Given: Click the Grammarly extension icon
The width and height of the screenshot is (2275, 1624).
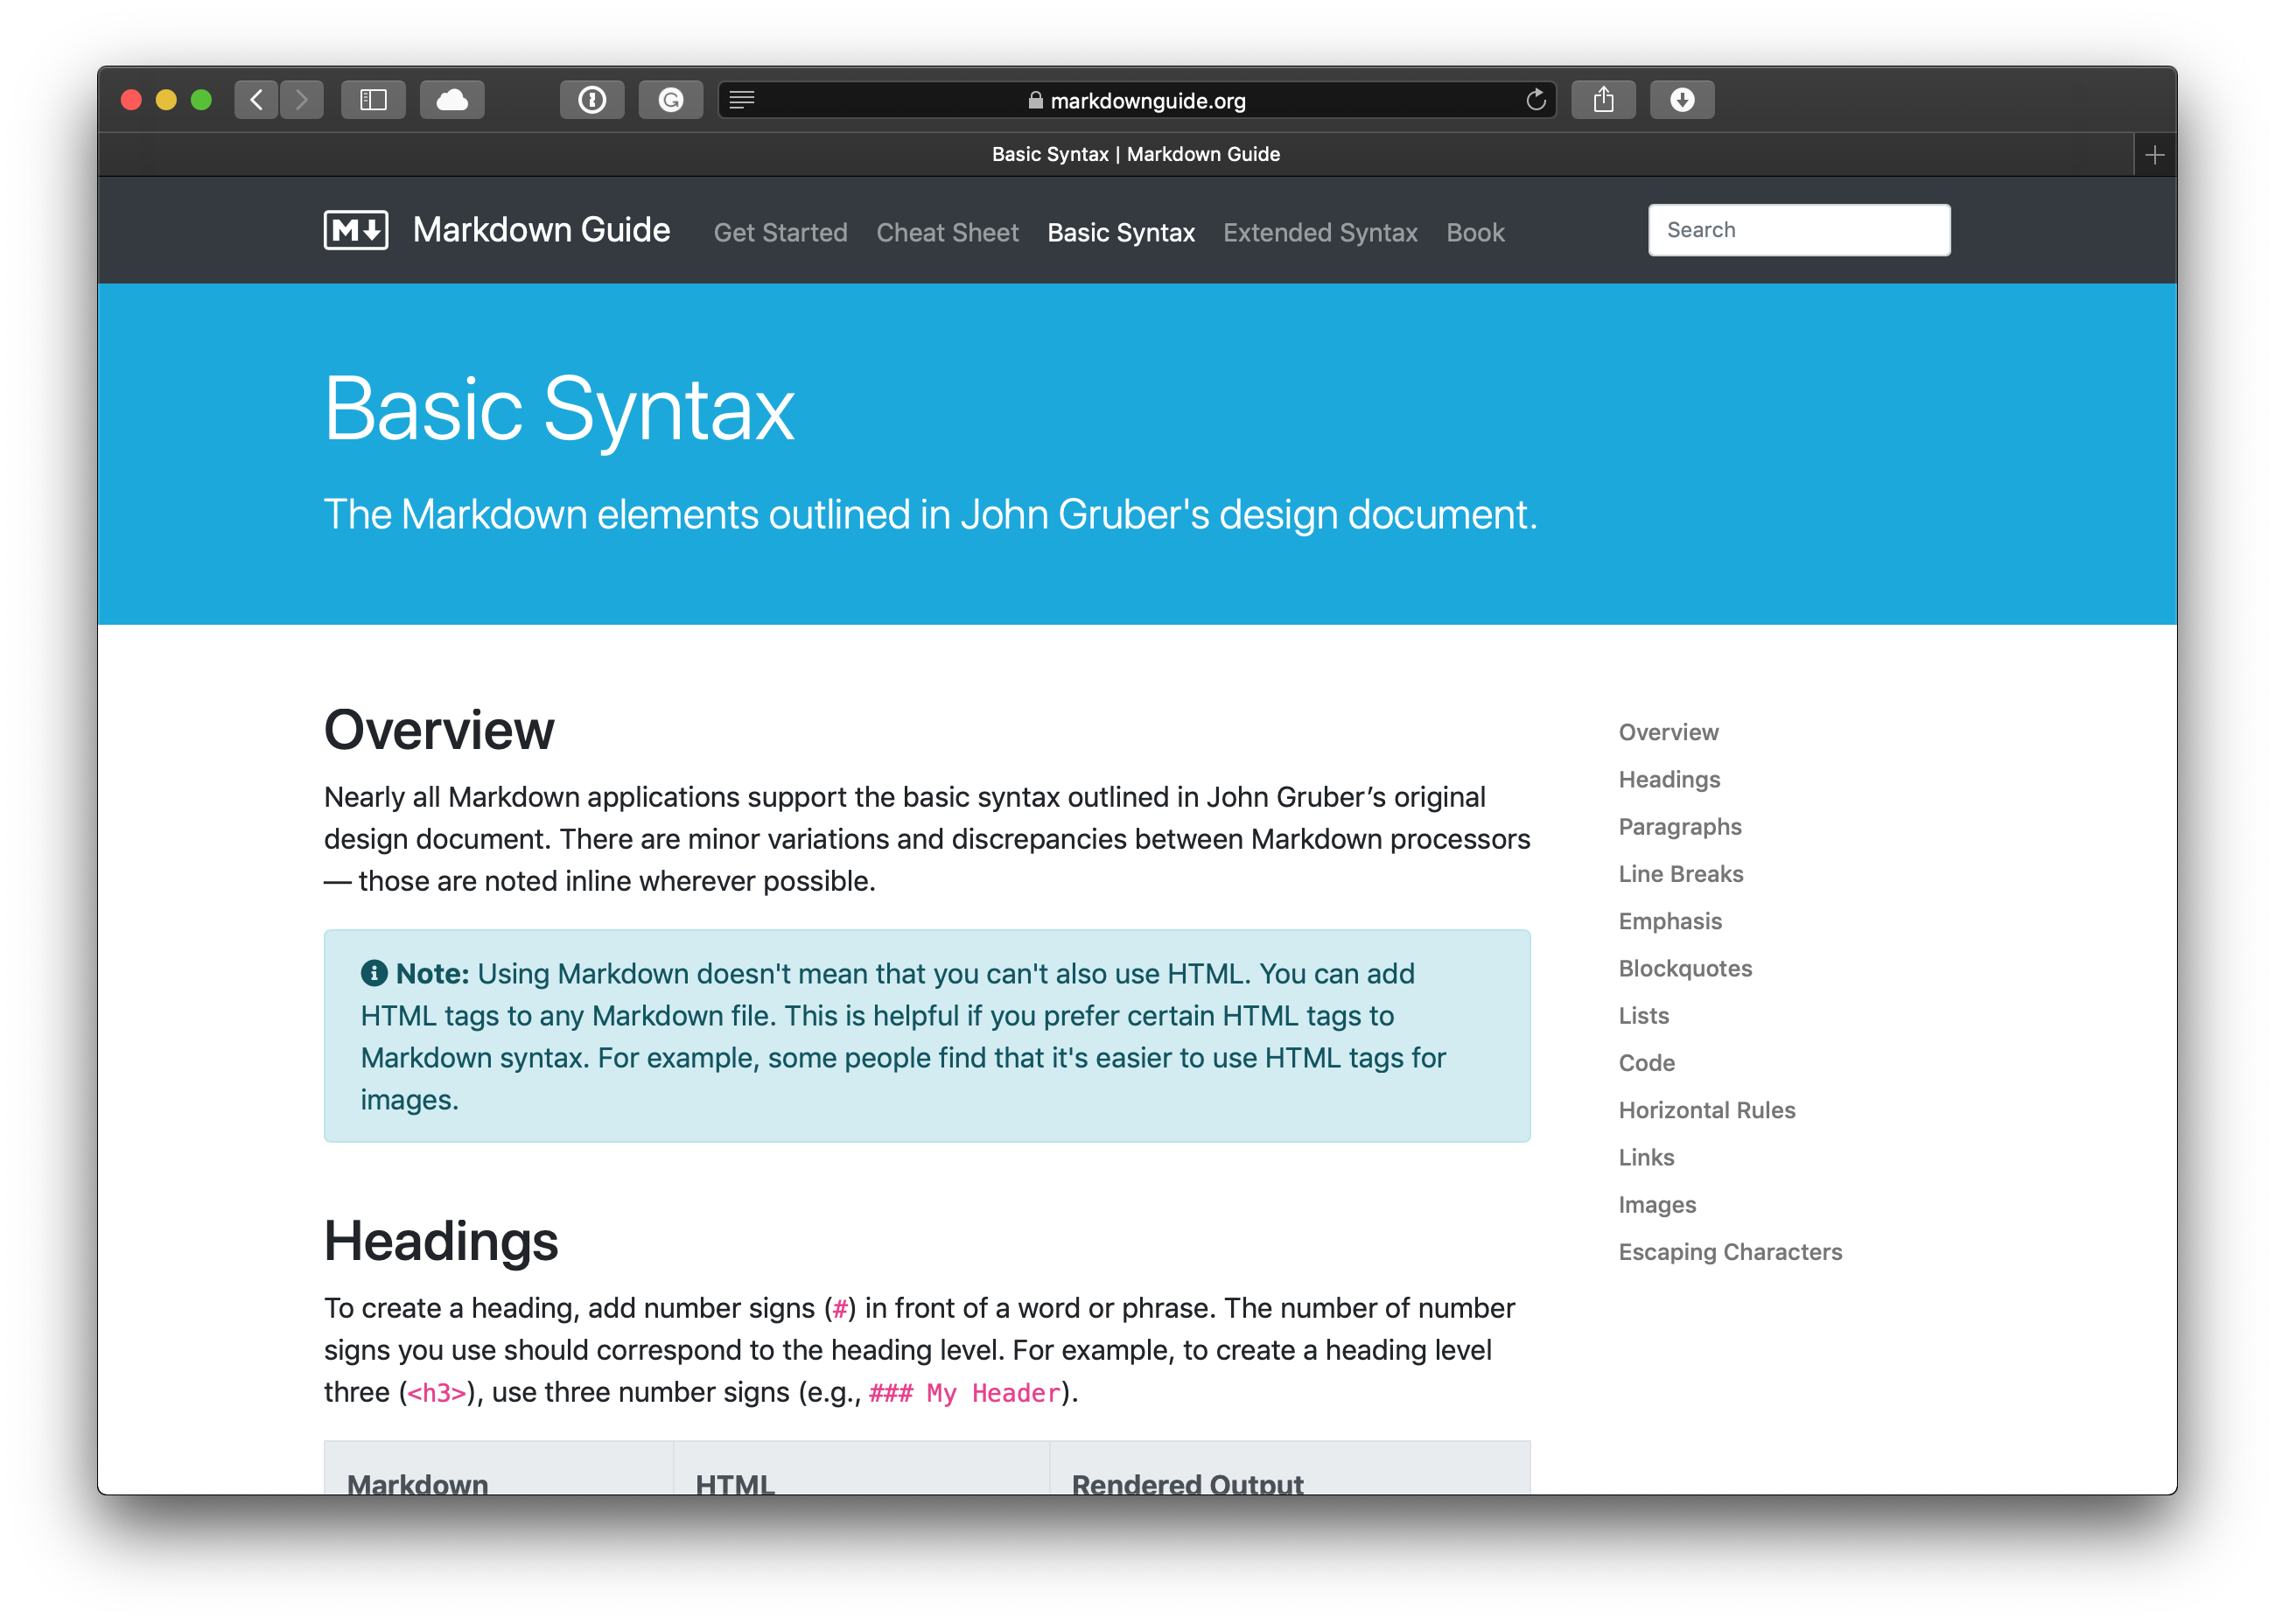Looking at the screenshot, I should click(x=671, y=99).
